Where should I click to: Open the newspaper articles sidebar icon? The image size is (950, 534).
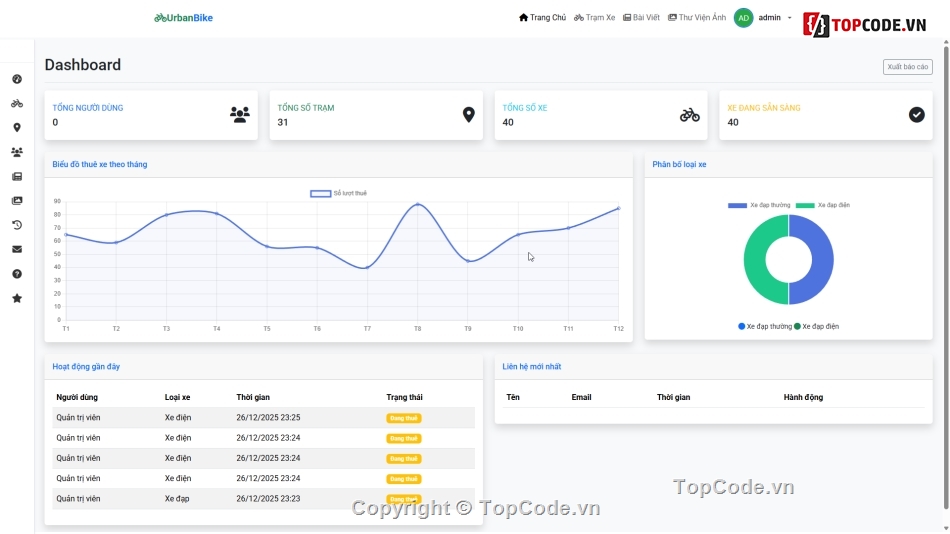pyautogui.click(x=17, y=176)
